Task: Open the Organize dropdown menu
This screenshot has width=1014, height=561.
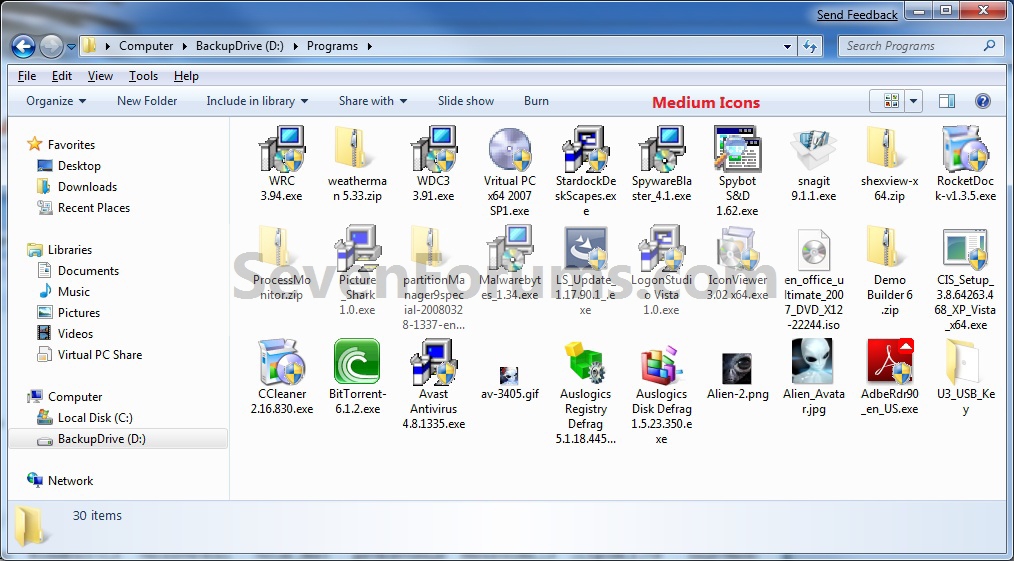Action: (x=56, y=101)
